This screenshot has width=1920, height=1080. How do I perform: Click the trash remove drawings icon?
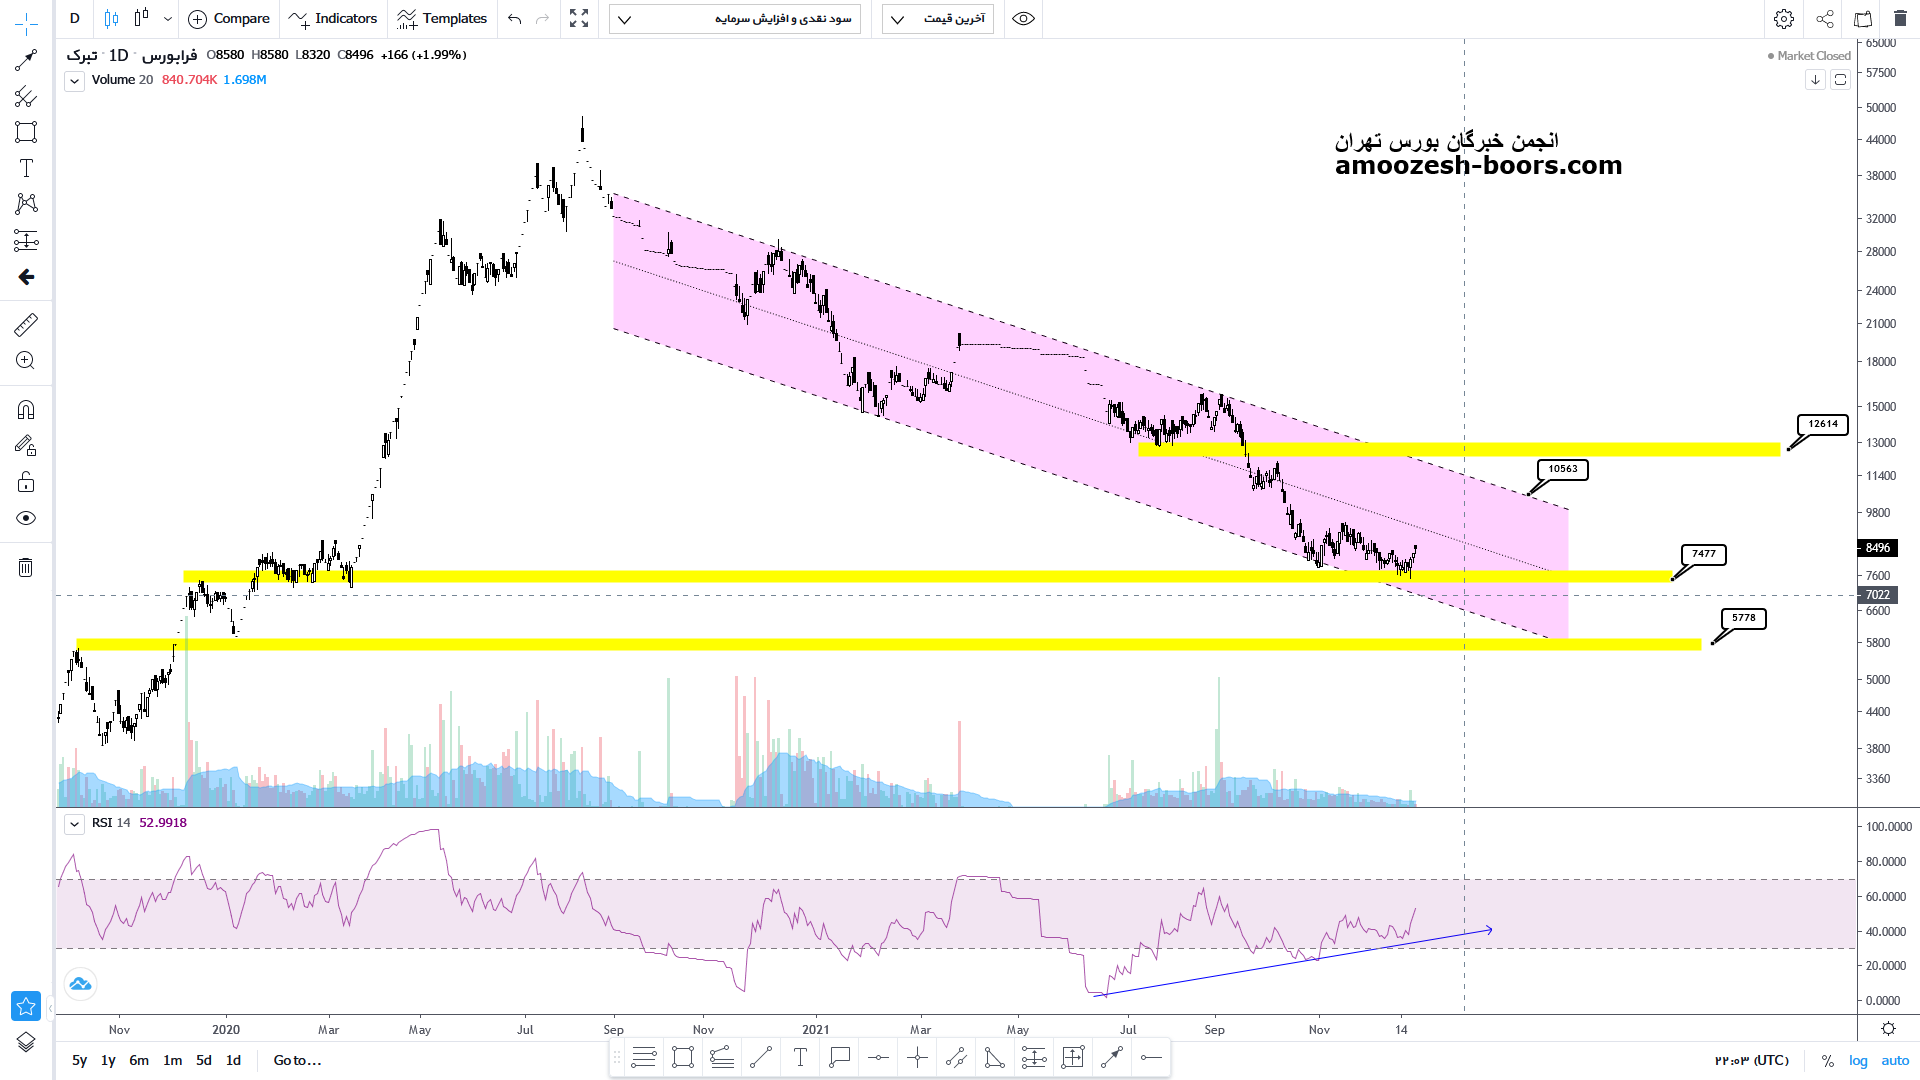click(26, 568)
